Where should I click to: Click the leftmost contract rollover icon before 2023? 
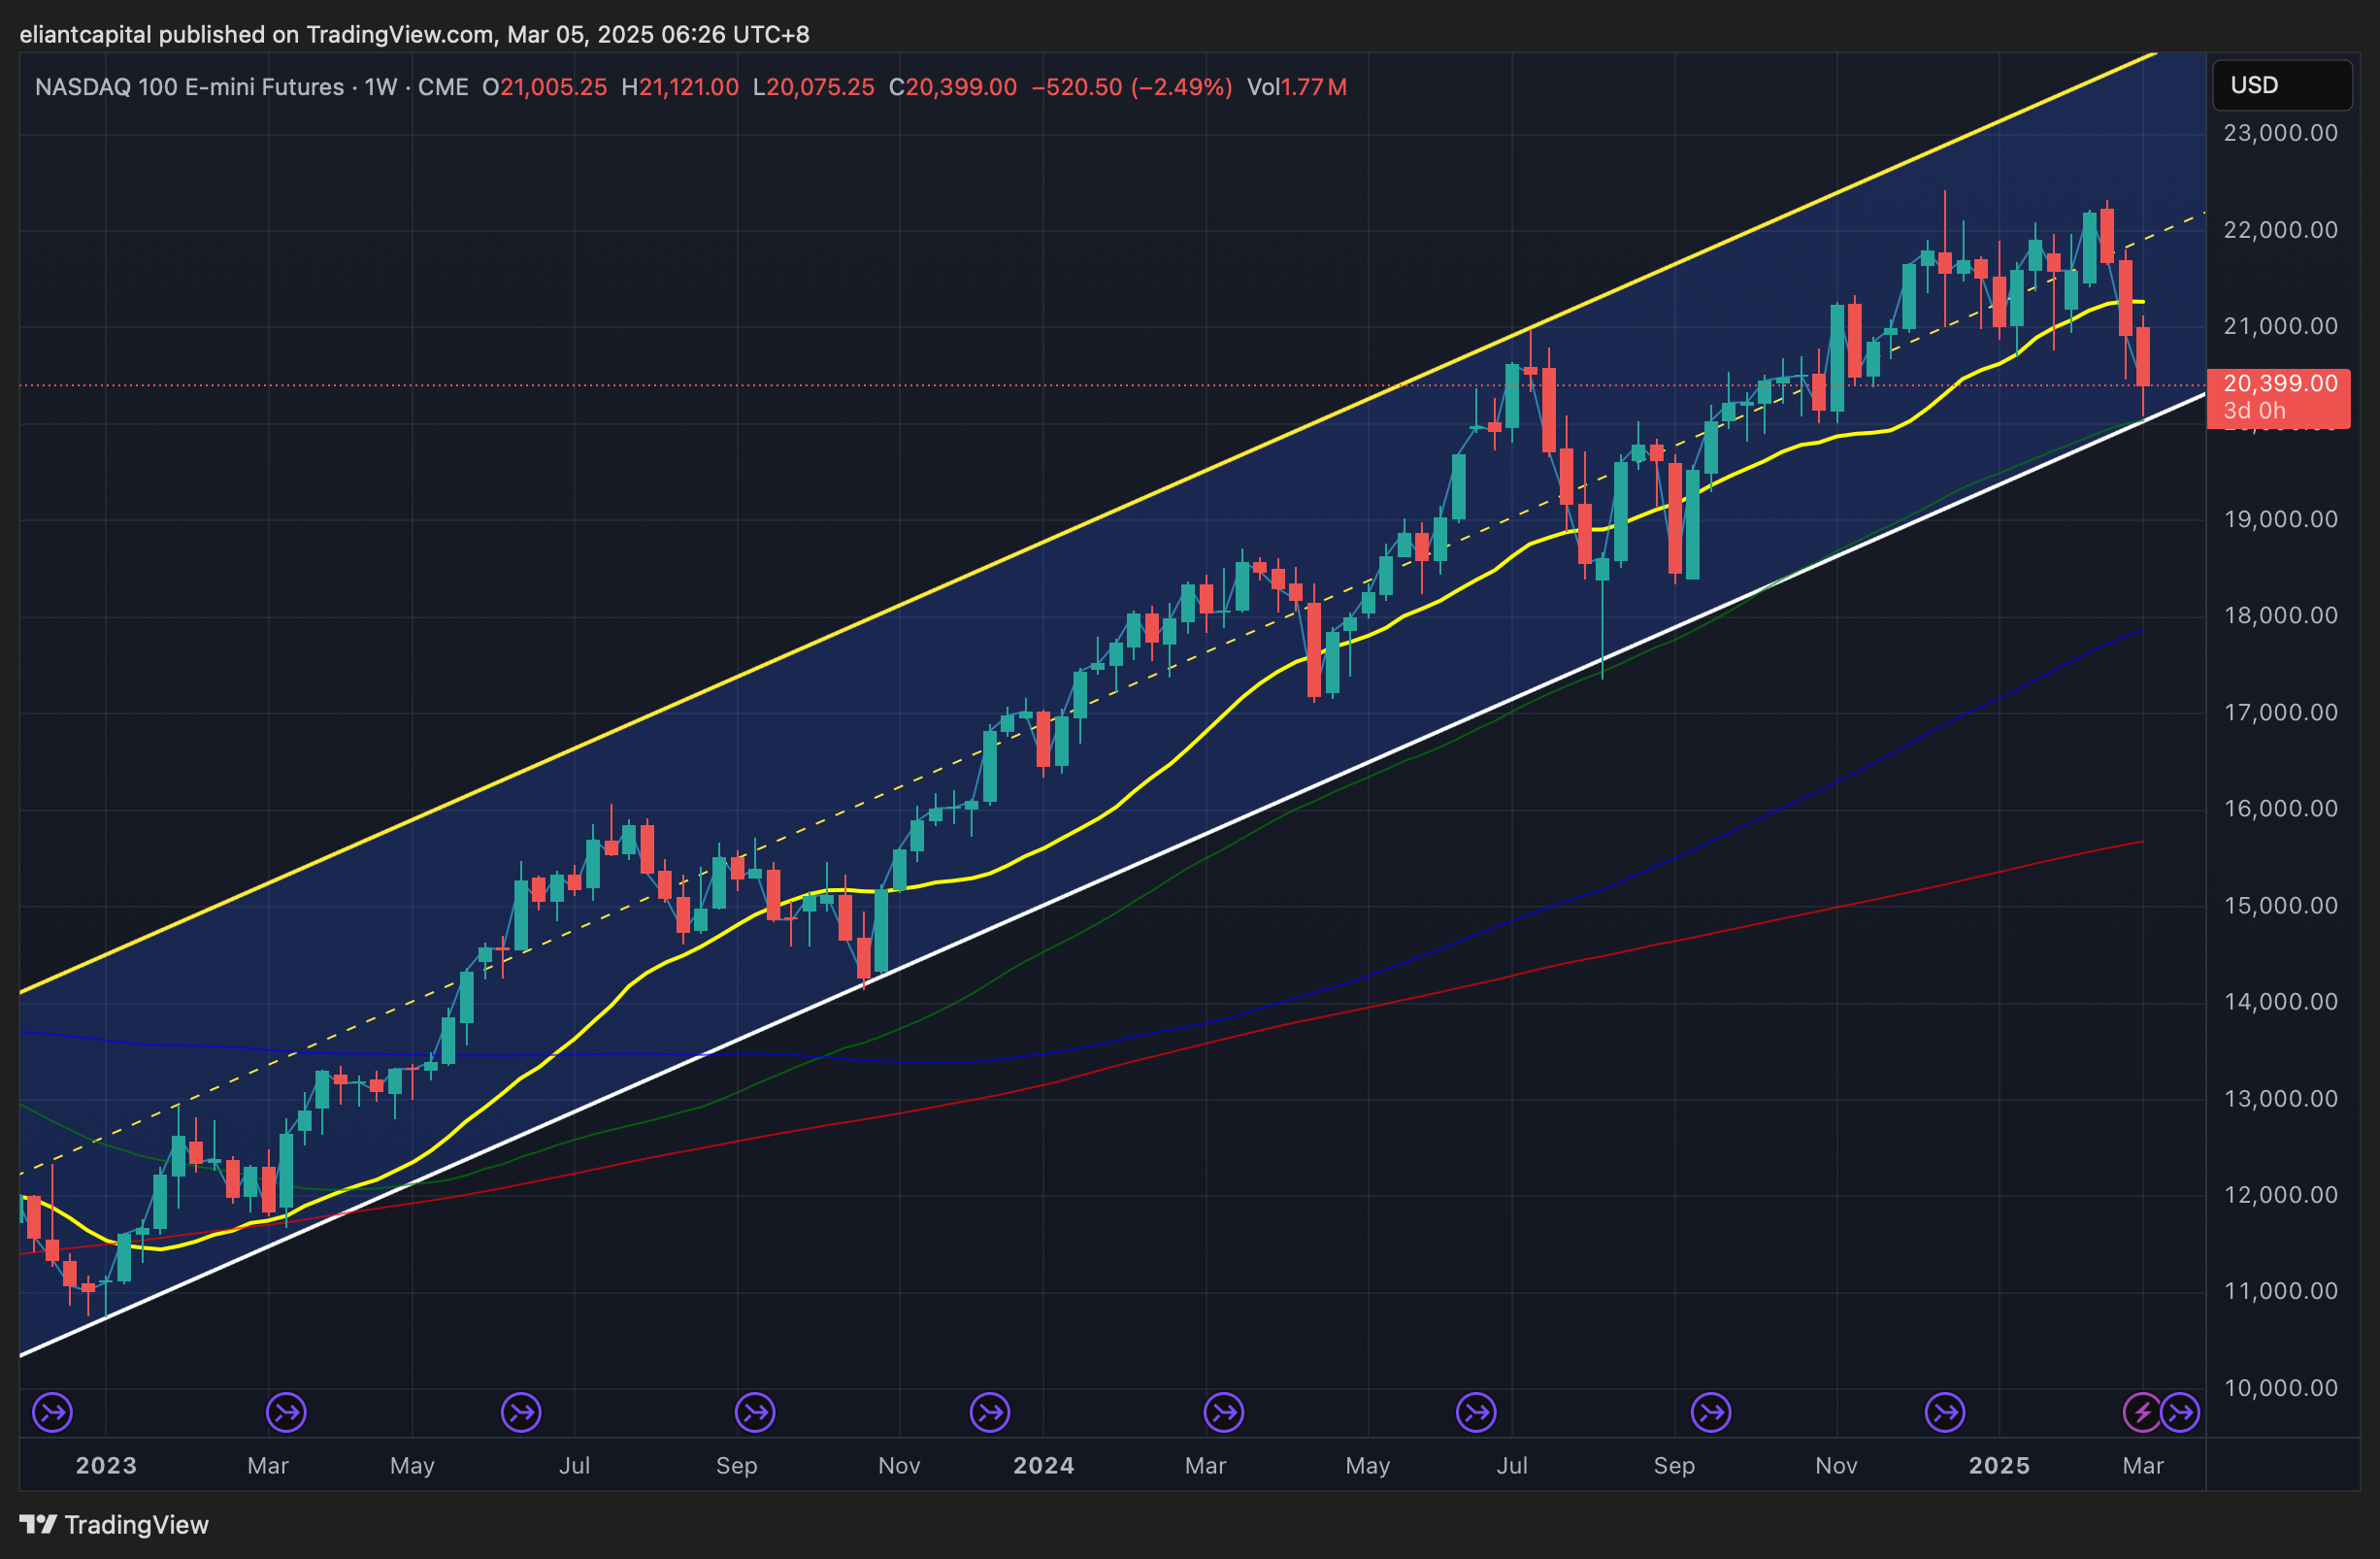coord(52,1413)
